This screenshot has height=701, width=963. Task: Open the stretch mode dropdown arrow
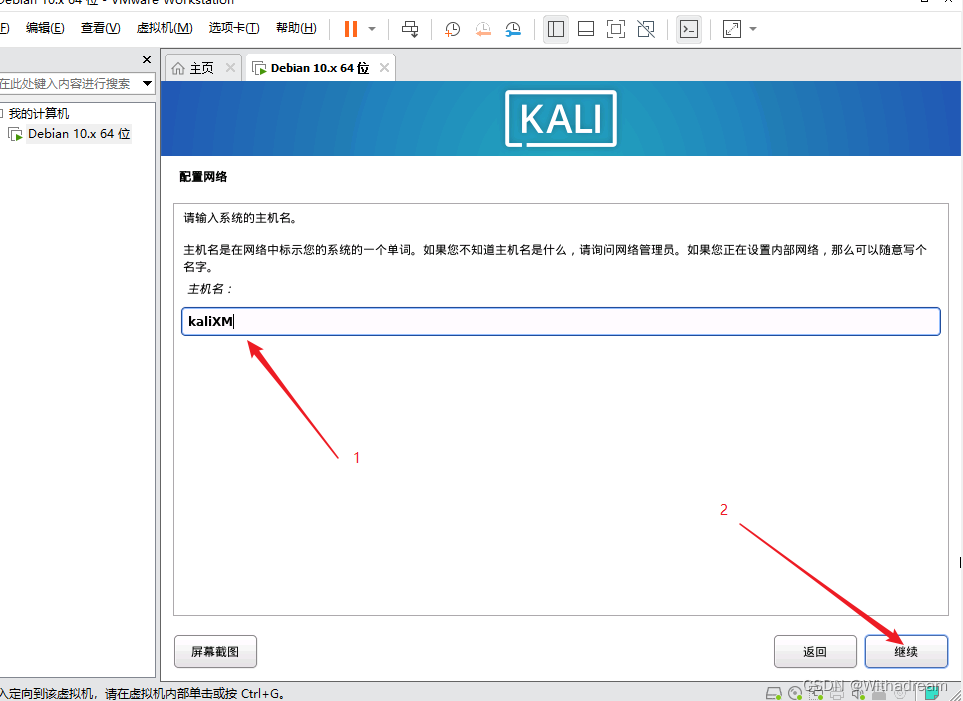(x=754, y=29)
